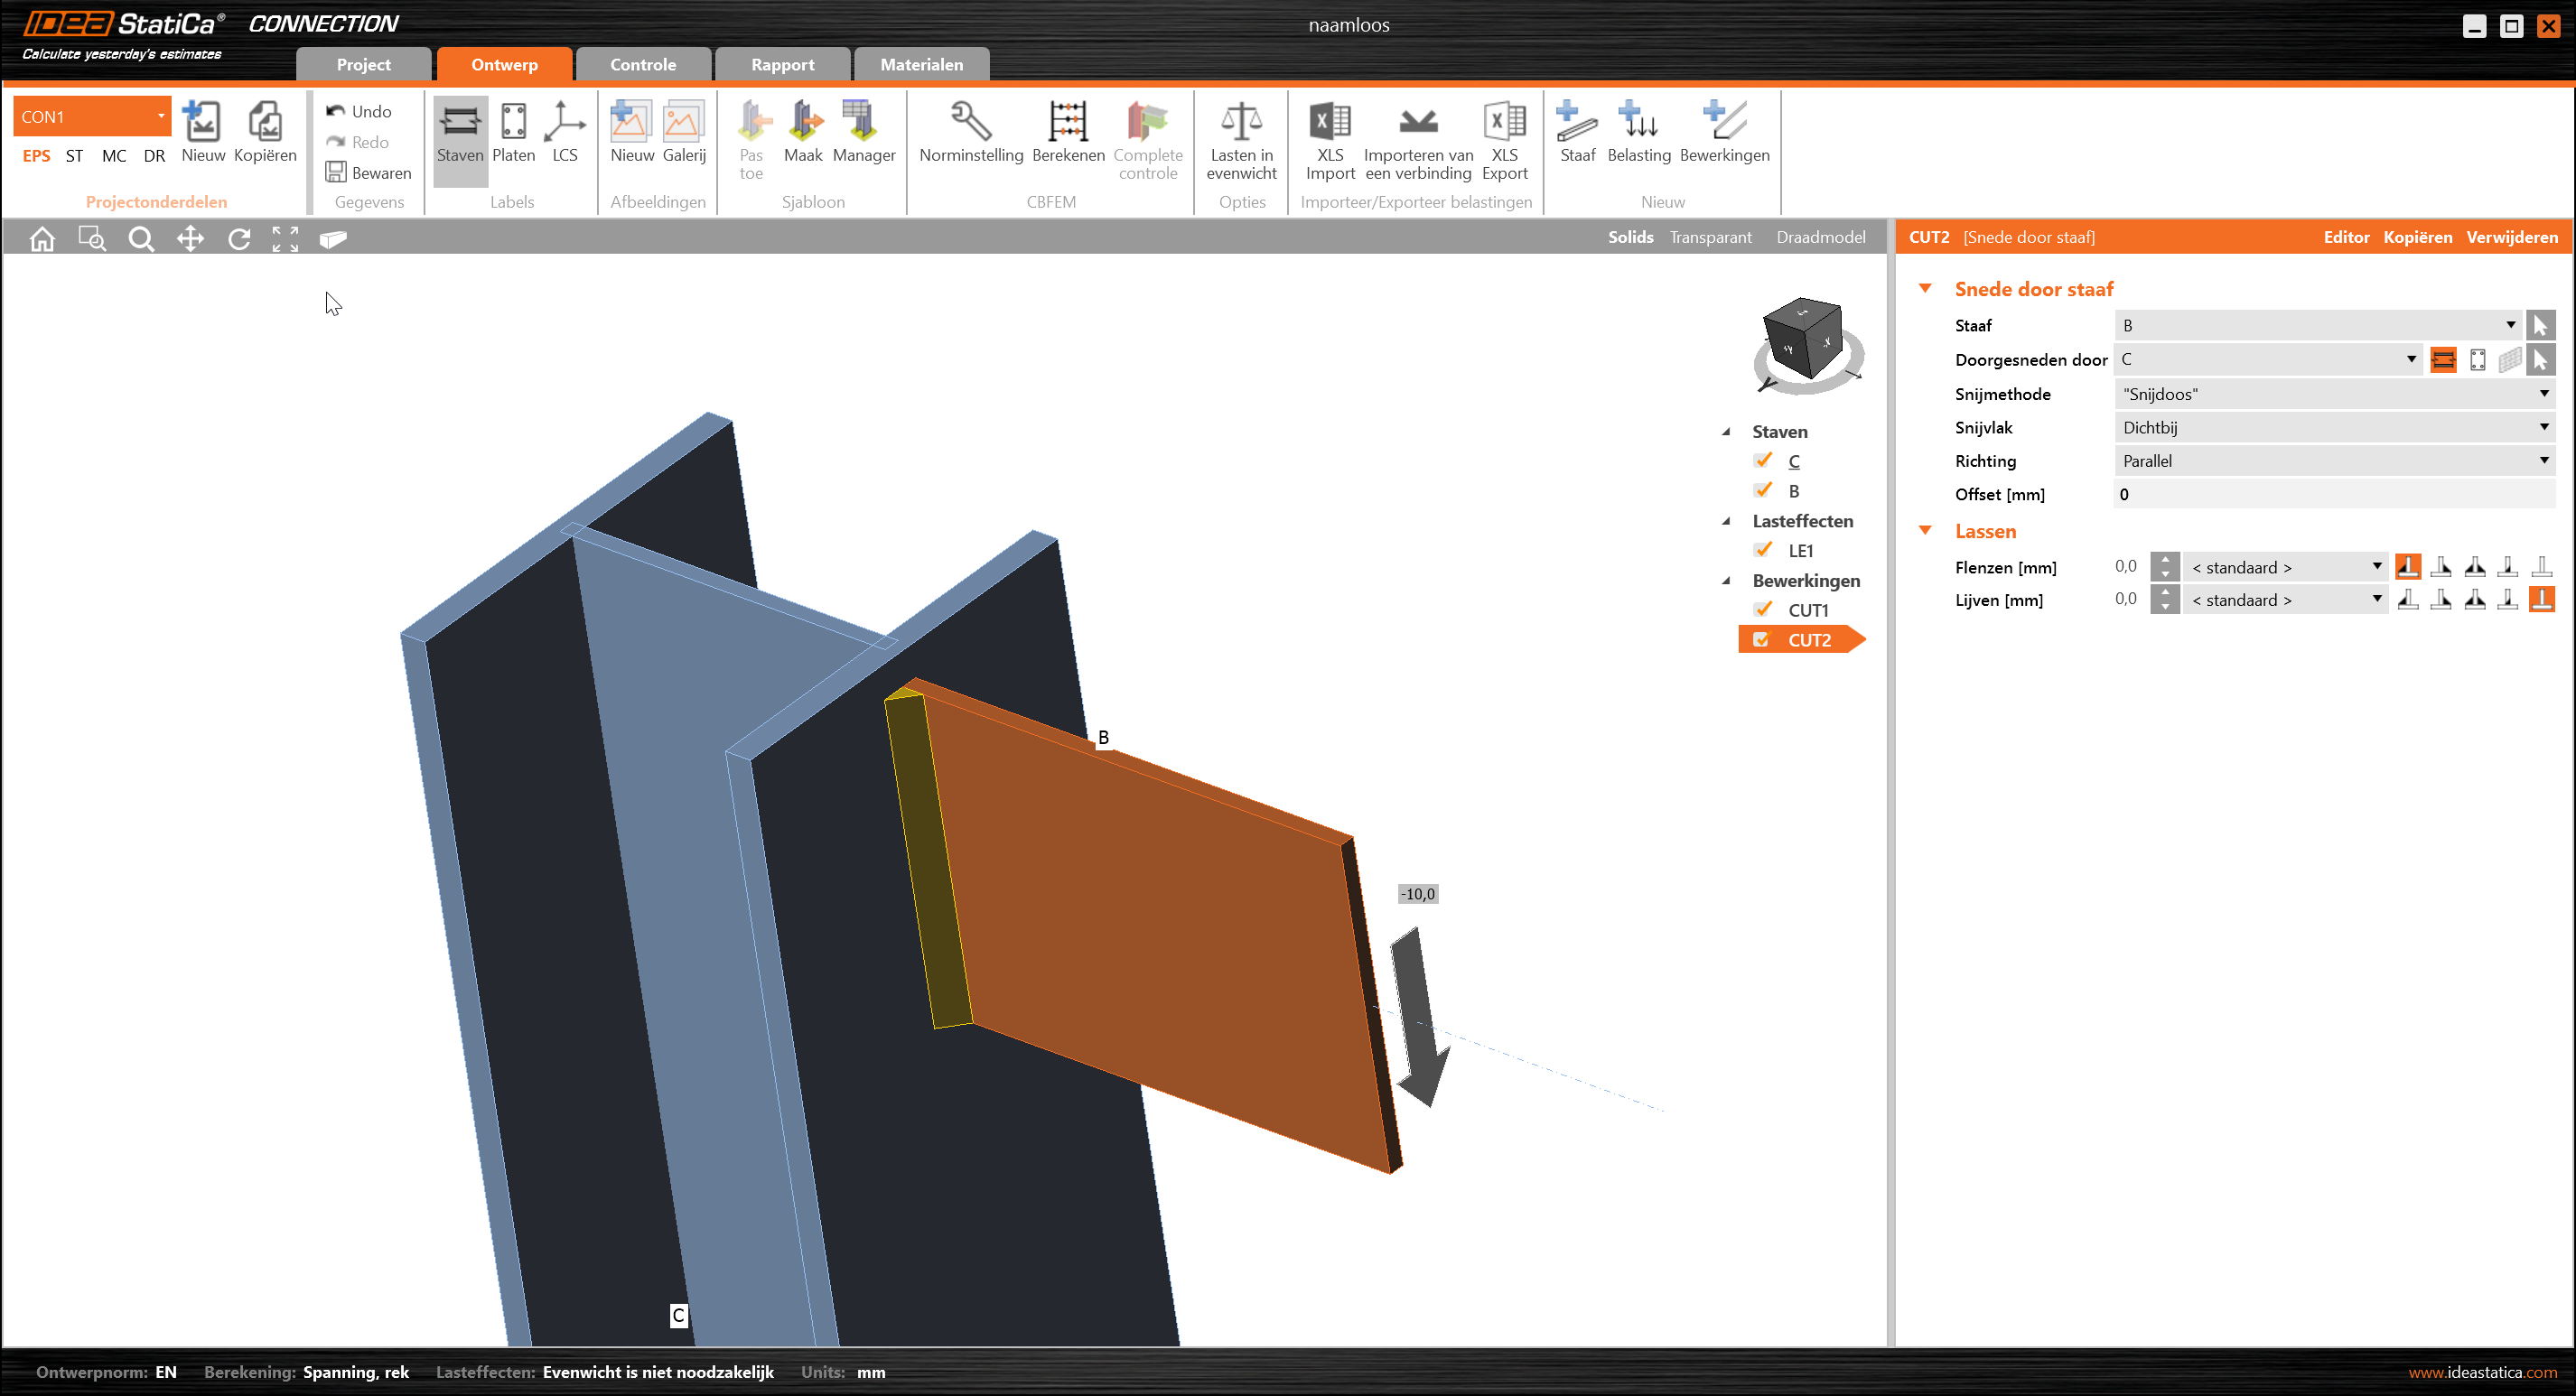Click the Offset [mm] input field
Image resolution: width=2576 pixels, height=1396 pixels.
point(2334,494)
